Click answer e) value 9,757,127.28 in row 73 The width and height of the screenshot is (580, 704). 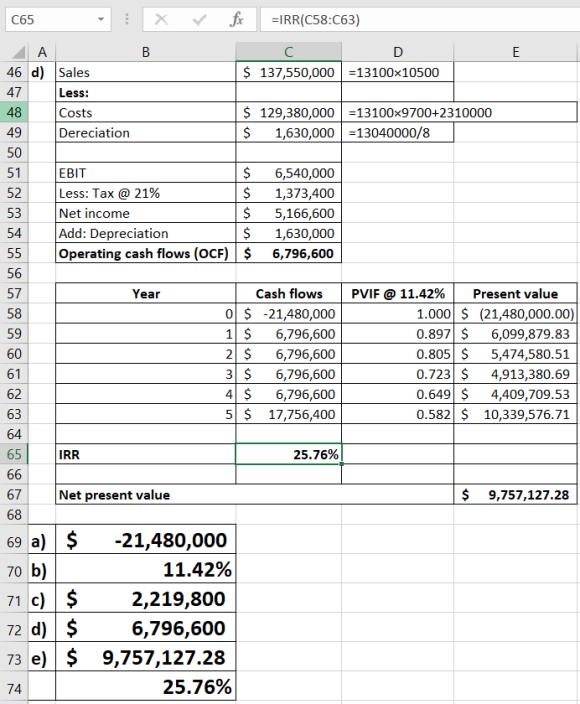click(x=145, y=657)
